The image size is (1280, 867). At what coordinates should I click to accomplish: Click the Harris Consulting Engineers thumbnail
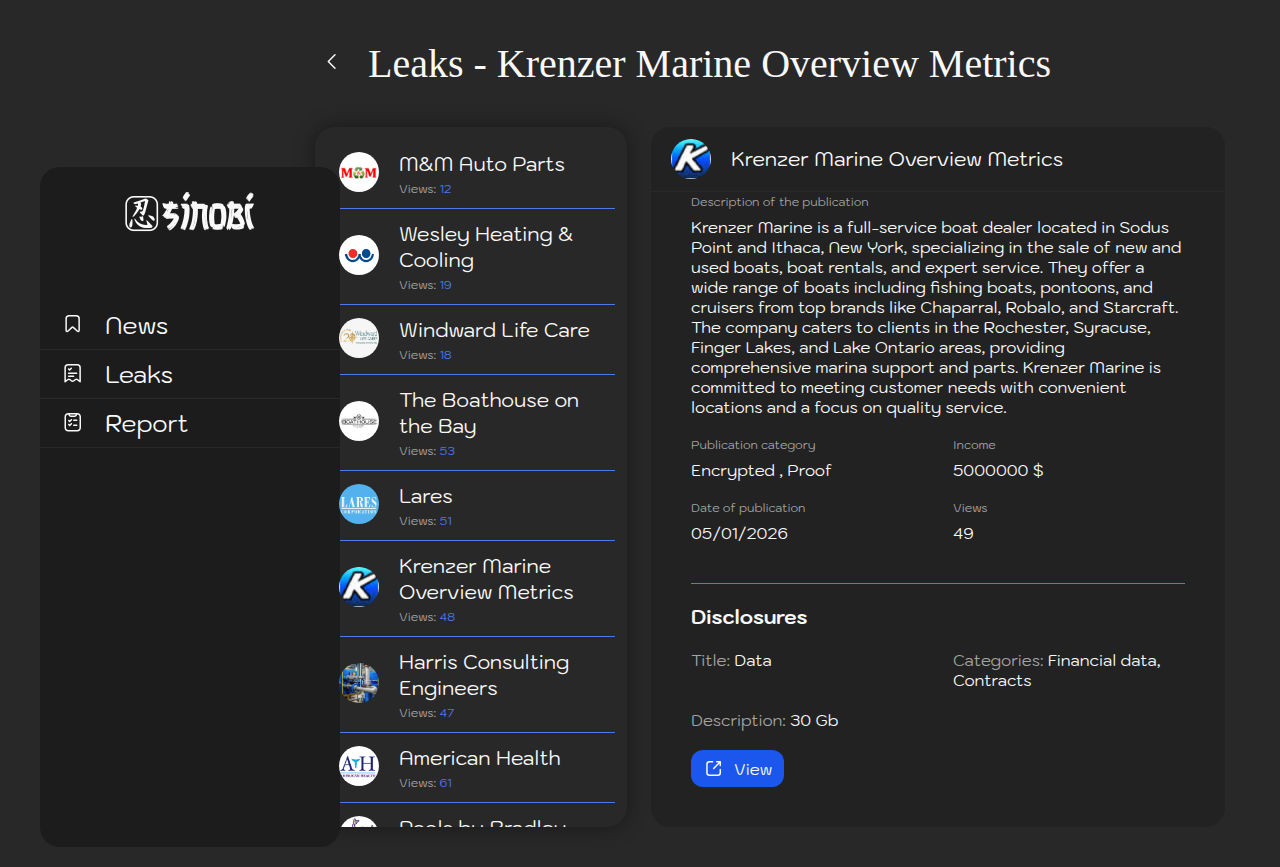pyautogui.click(x=359, y=683)
